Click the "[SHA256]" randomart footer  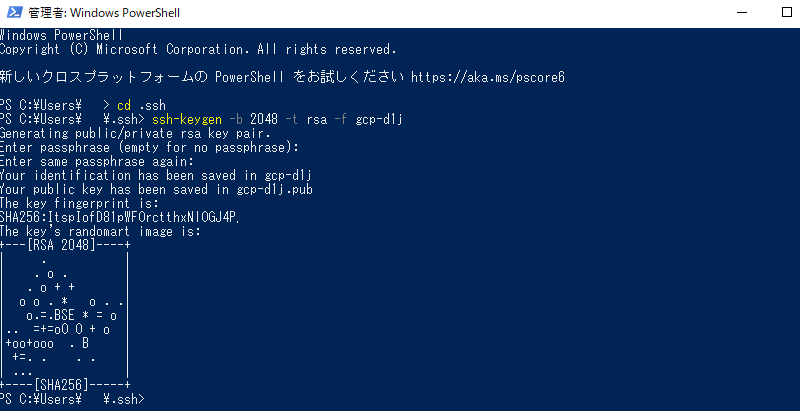(62, 384)
